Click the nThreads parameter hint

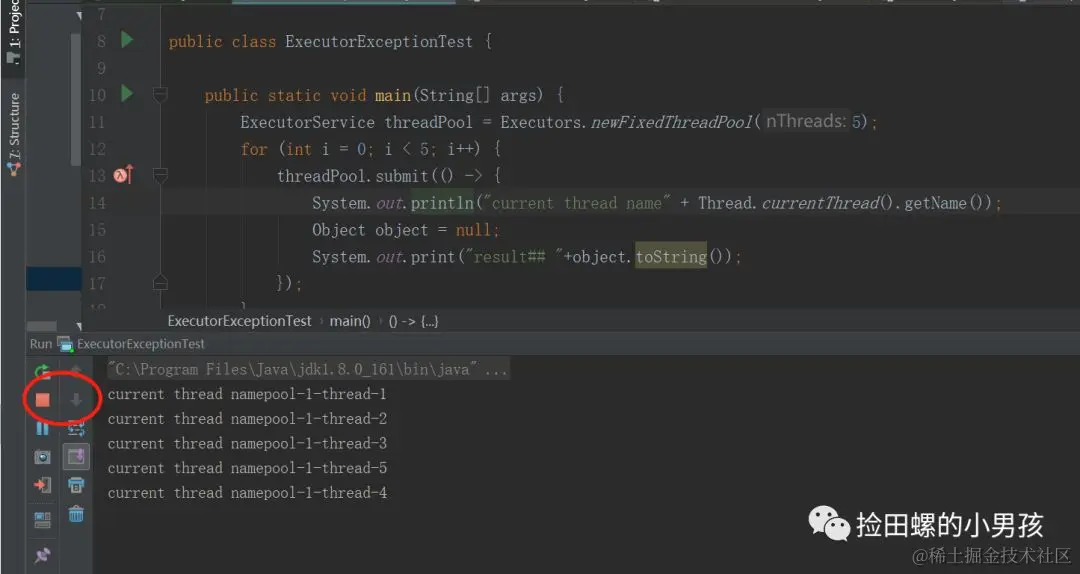point(806,121)
